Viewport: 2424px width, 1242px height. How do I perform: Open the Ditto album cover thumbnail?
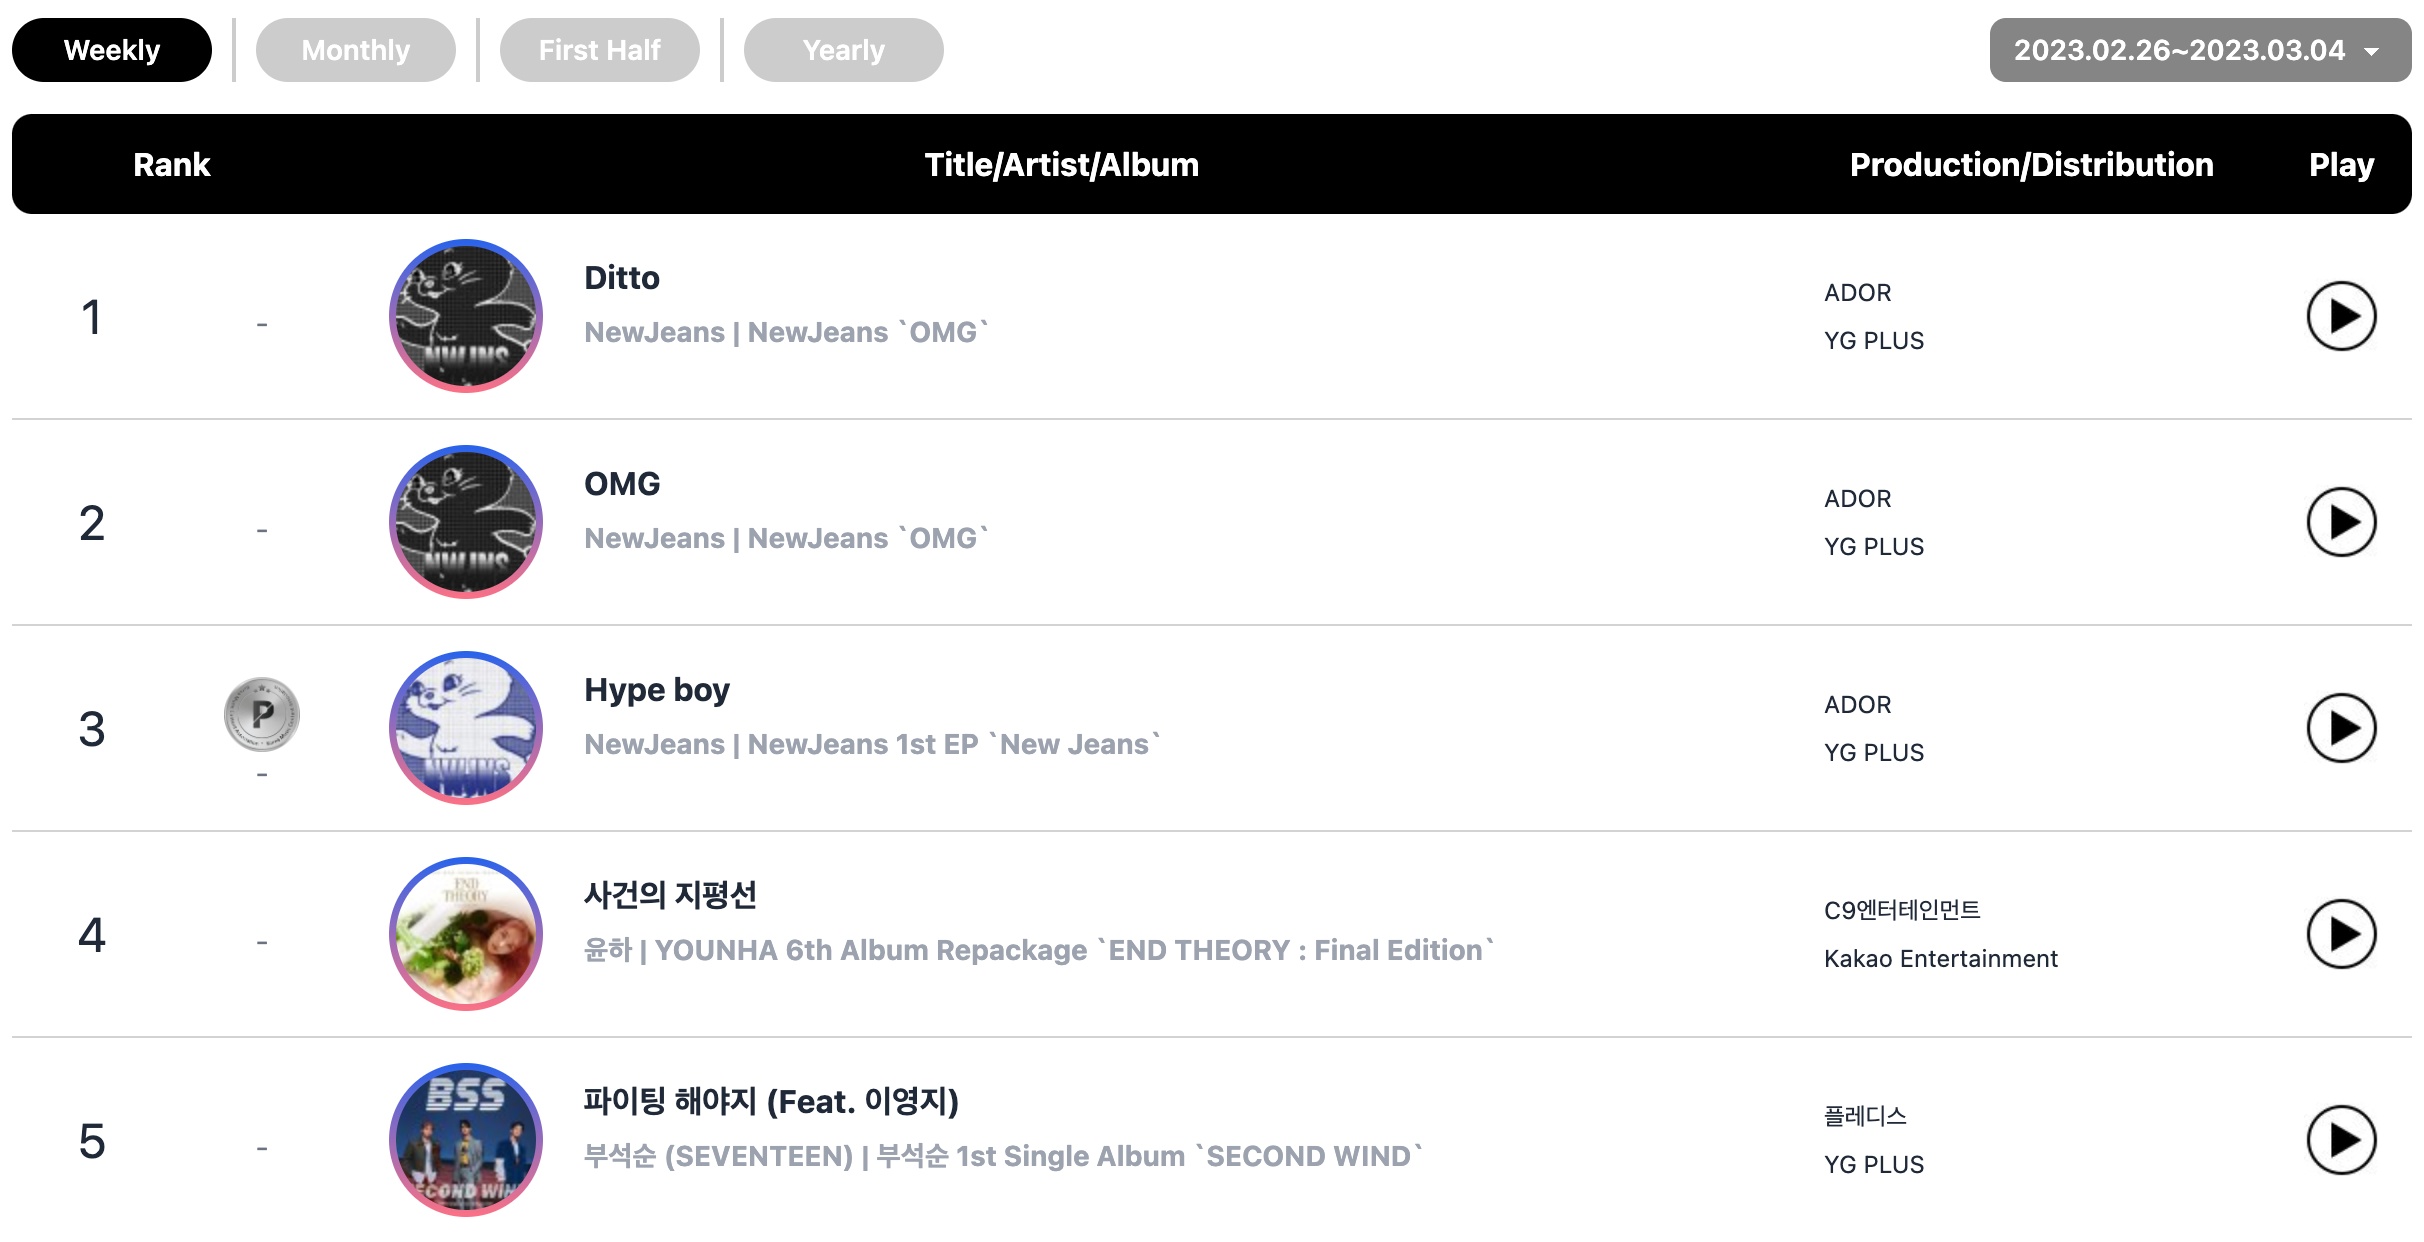tap(466, 316)
